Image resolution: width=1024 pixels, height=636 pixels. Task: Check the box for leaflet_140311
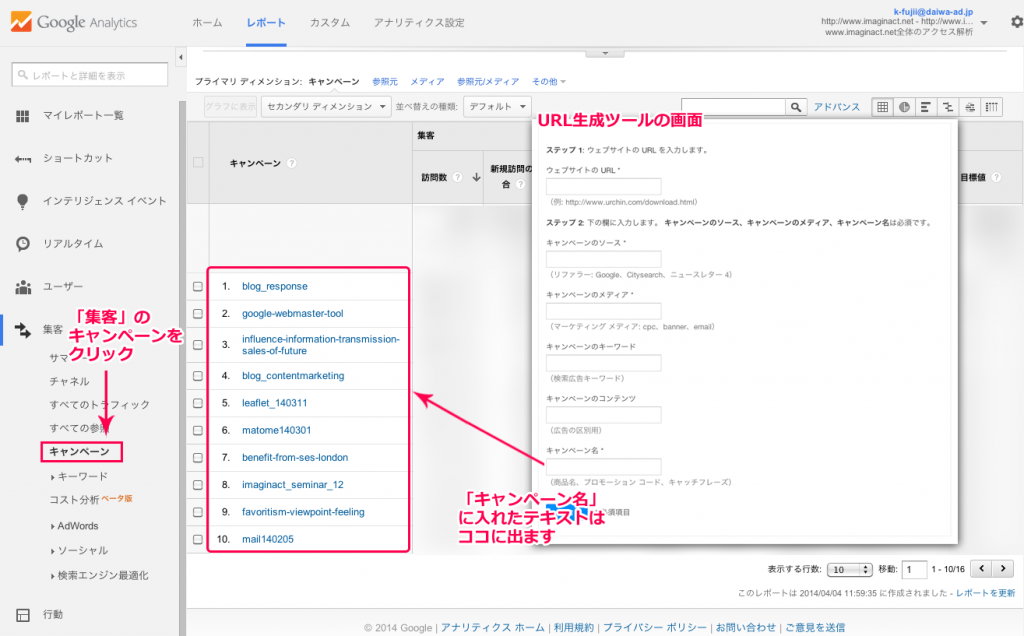click(198, 404)
